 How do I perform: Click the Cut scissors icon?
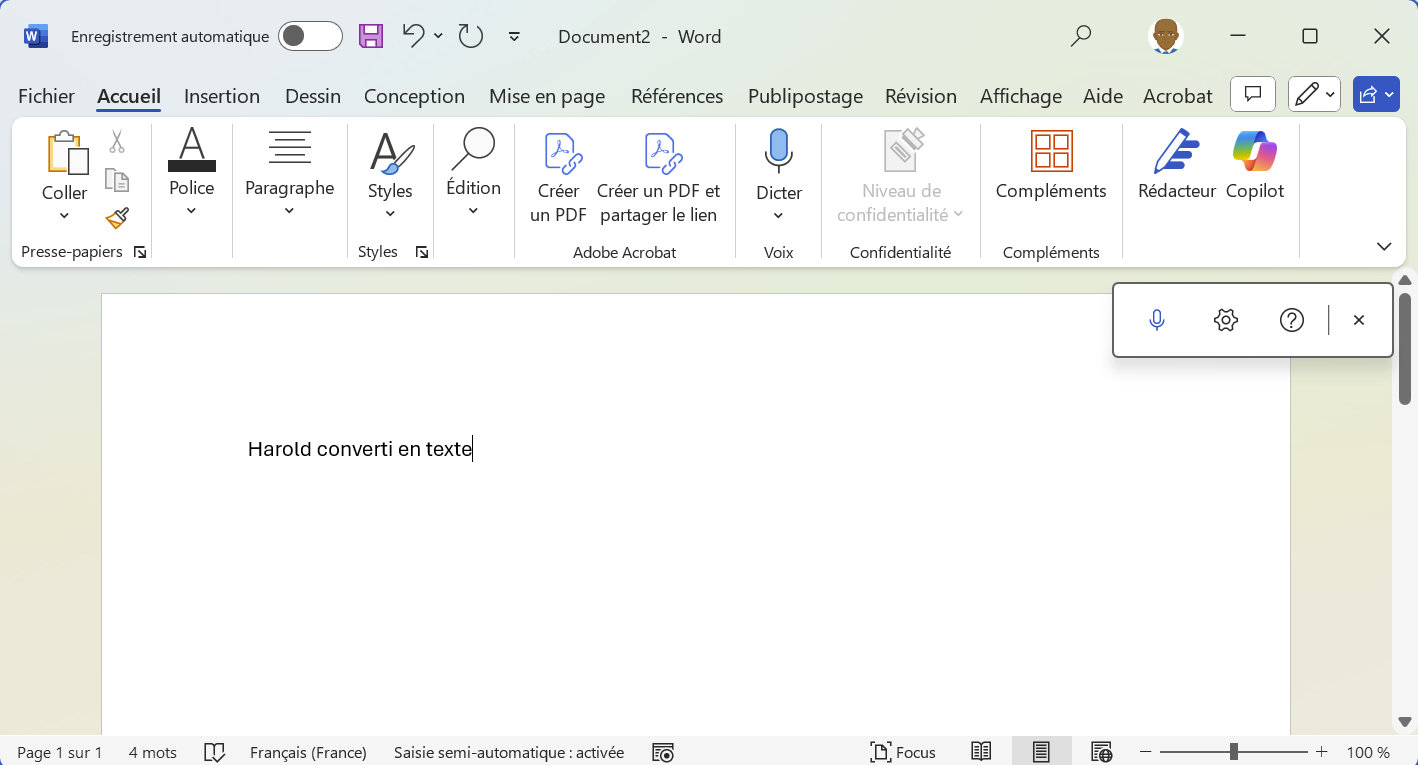click(x=117, y=142)
